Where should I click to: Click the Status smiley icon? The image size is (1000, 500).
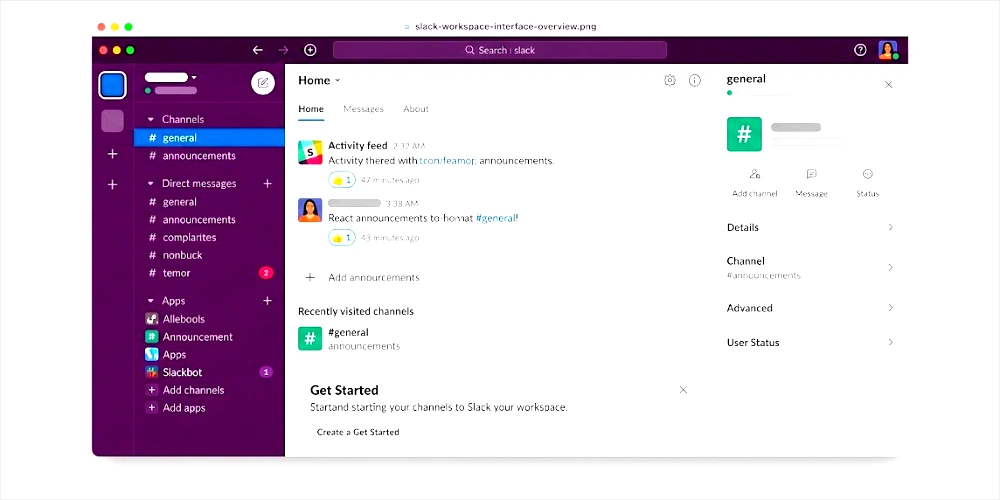click(867, 174)
